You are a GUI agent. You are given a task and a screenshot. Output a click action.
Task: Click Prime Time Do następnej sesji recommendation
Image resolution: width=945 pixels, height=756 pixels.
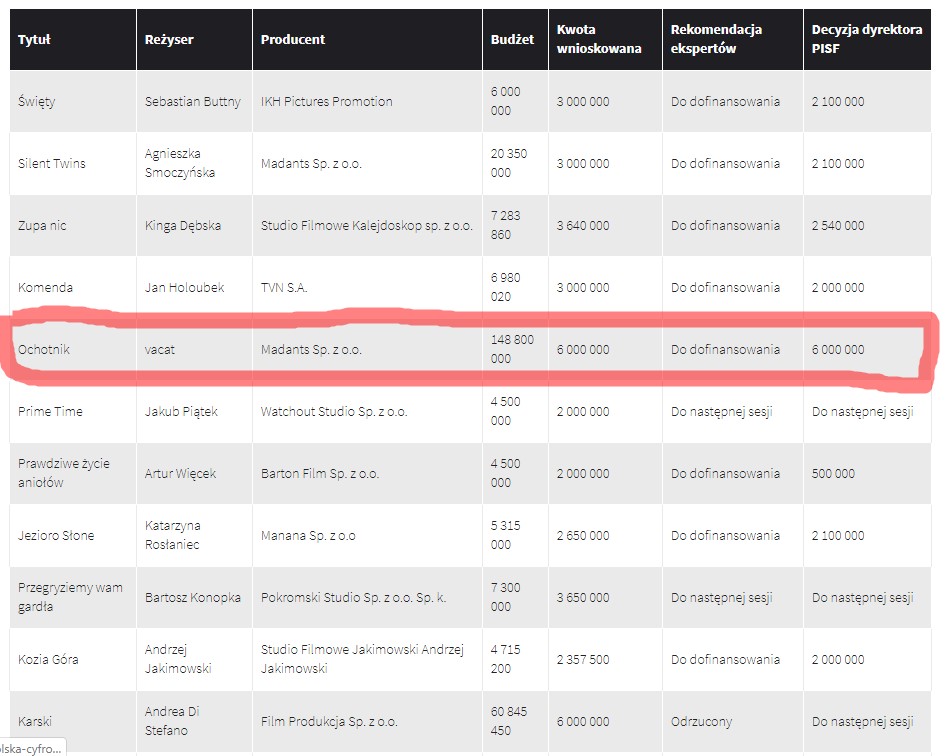721,412
